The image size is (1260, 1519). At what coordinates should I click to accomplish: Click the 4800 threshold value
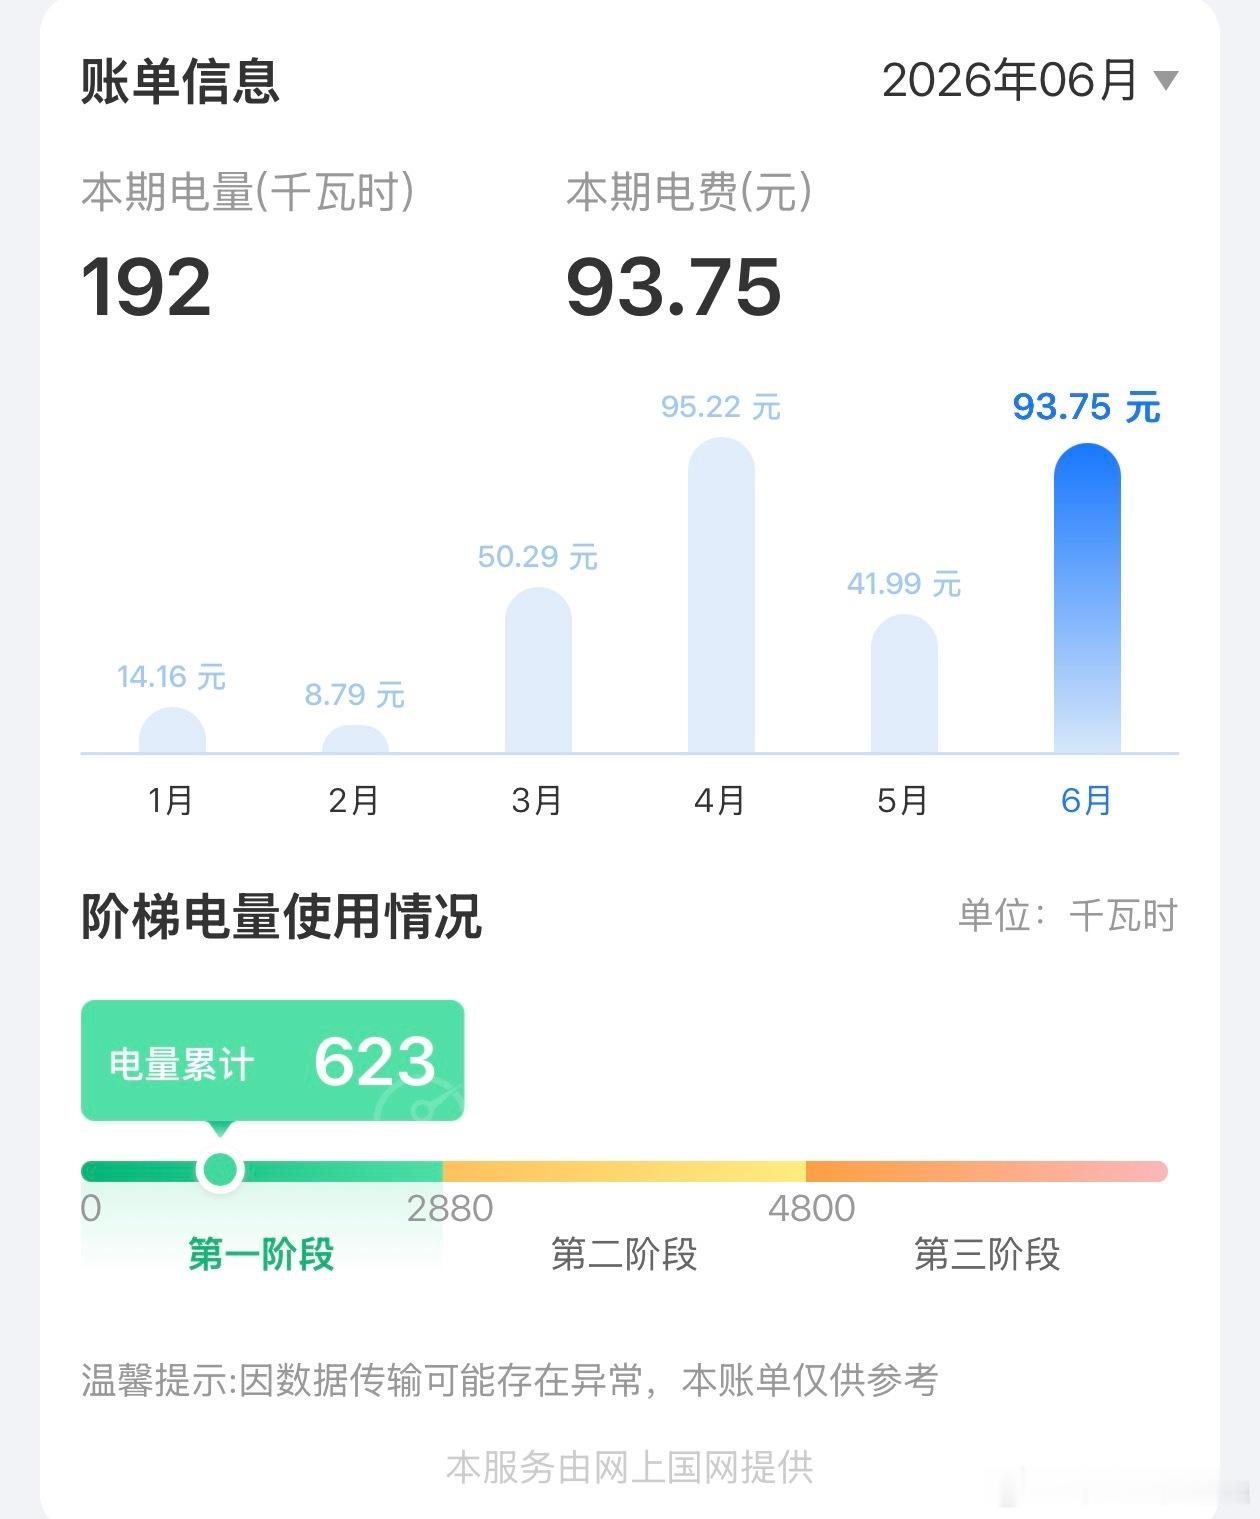812,1208
